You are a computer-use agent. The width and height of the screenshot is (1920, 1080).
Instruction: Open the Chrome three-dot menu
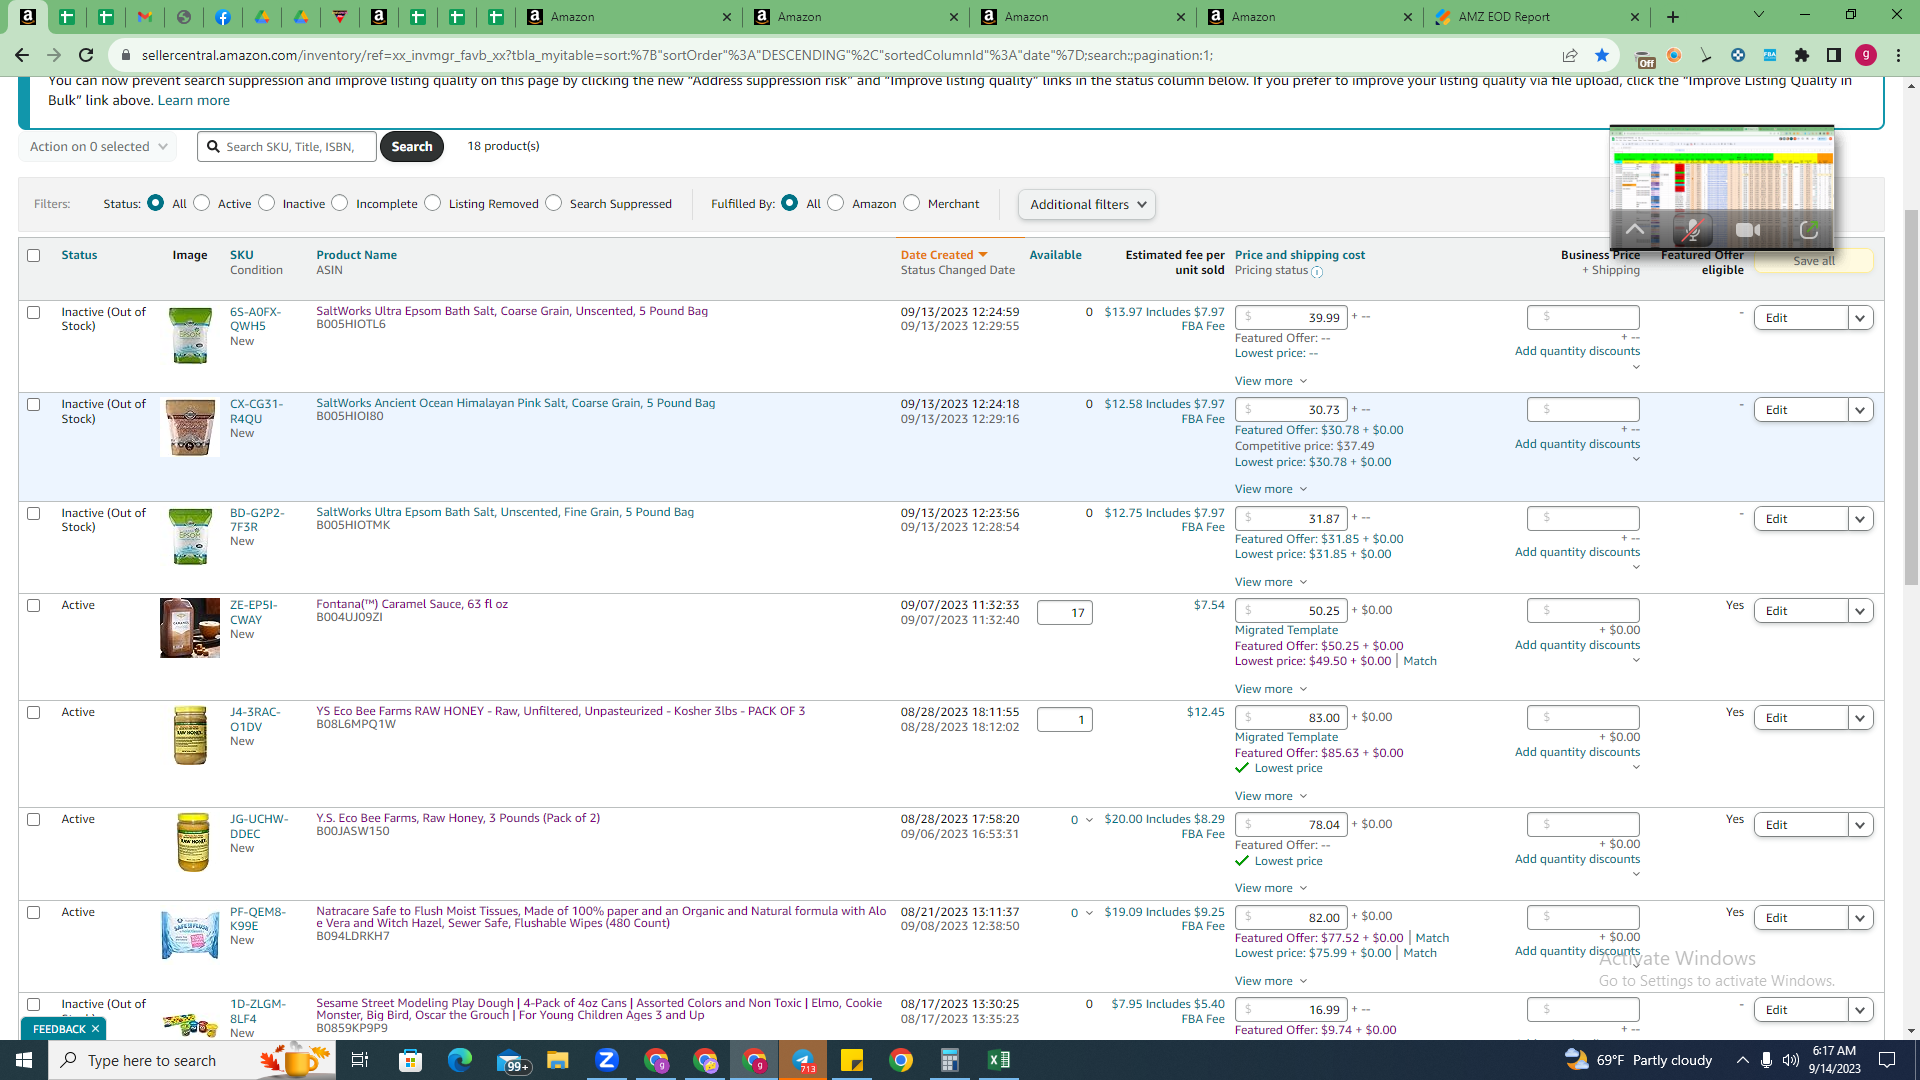tap(1898, 55)
